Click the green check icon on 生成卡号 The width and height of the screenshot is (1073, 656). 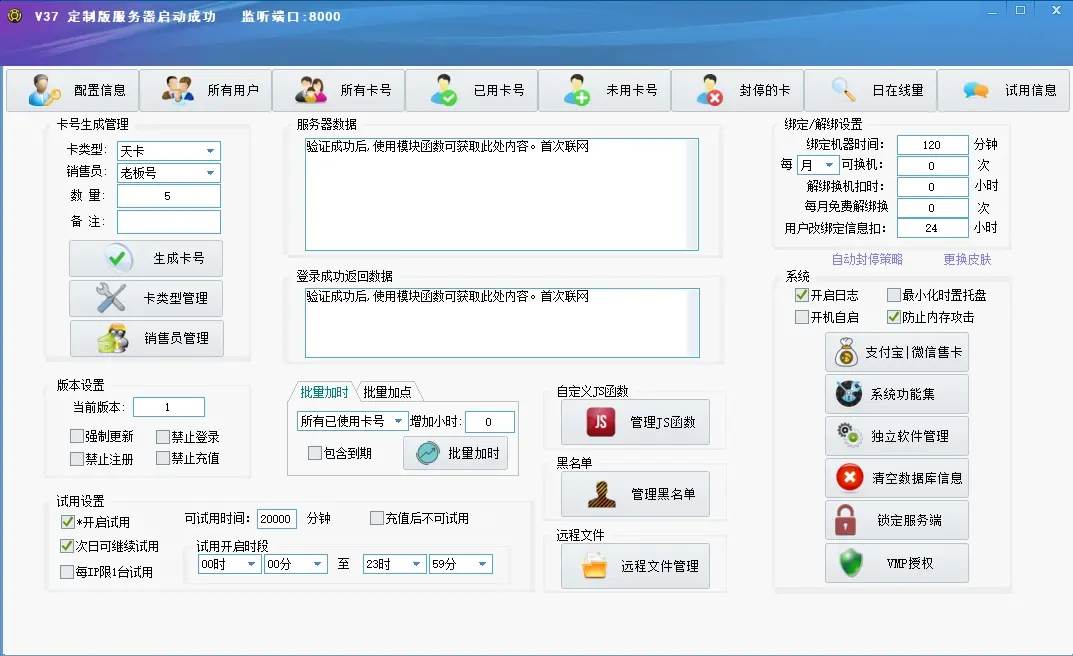(x=117, y=258)
